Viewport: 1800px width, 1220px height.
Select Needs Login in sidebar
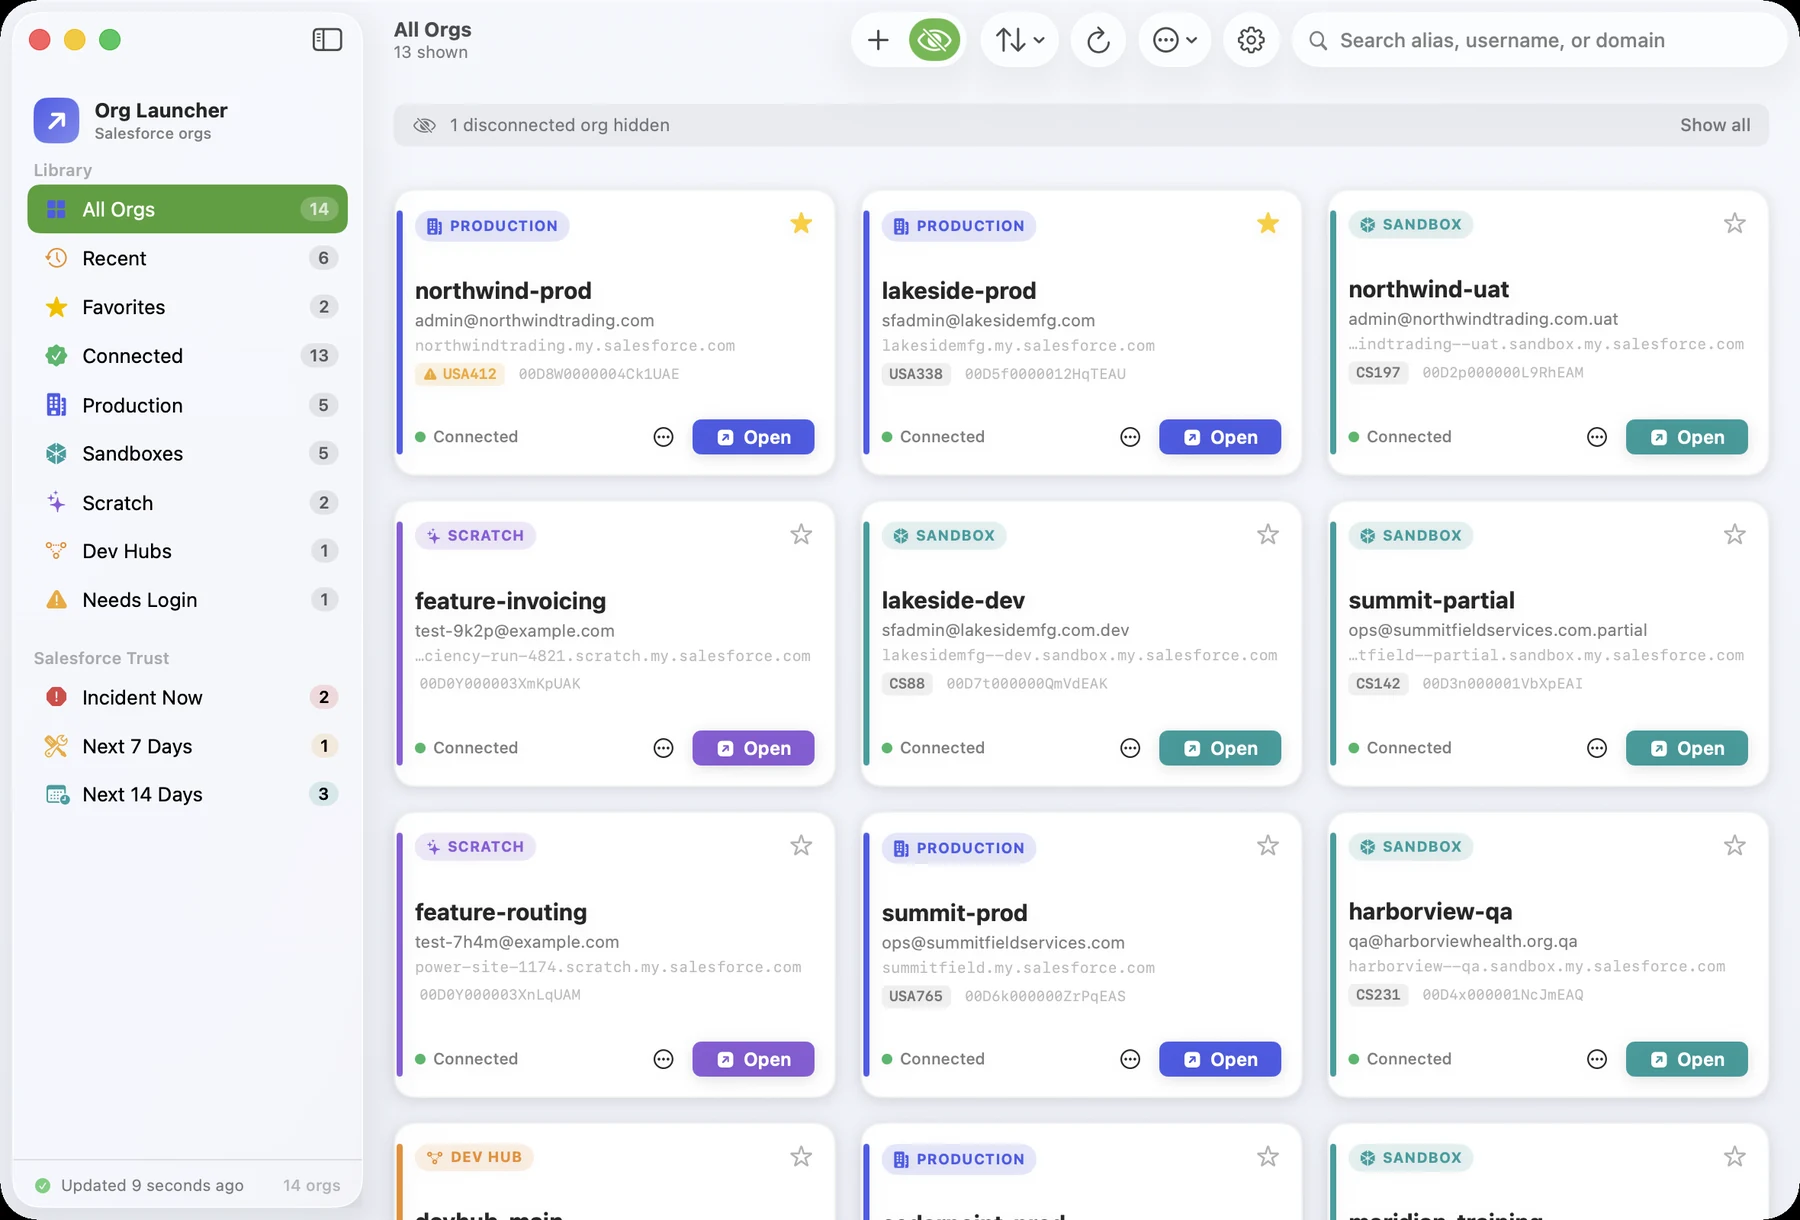coord(187,600)
